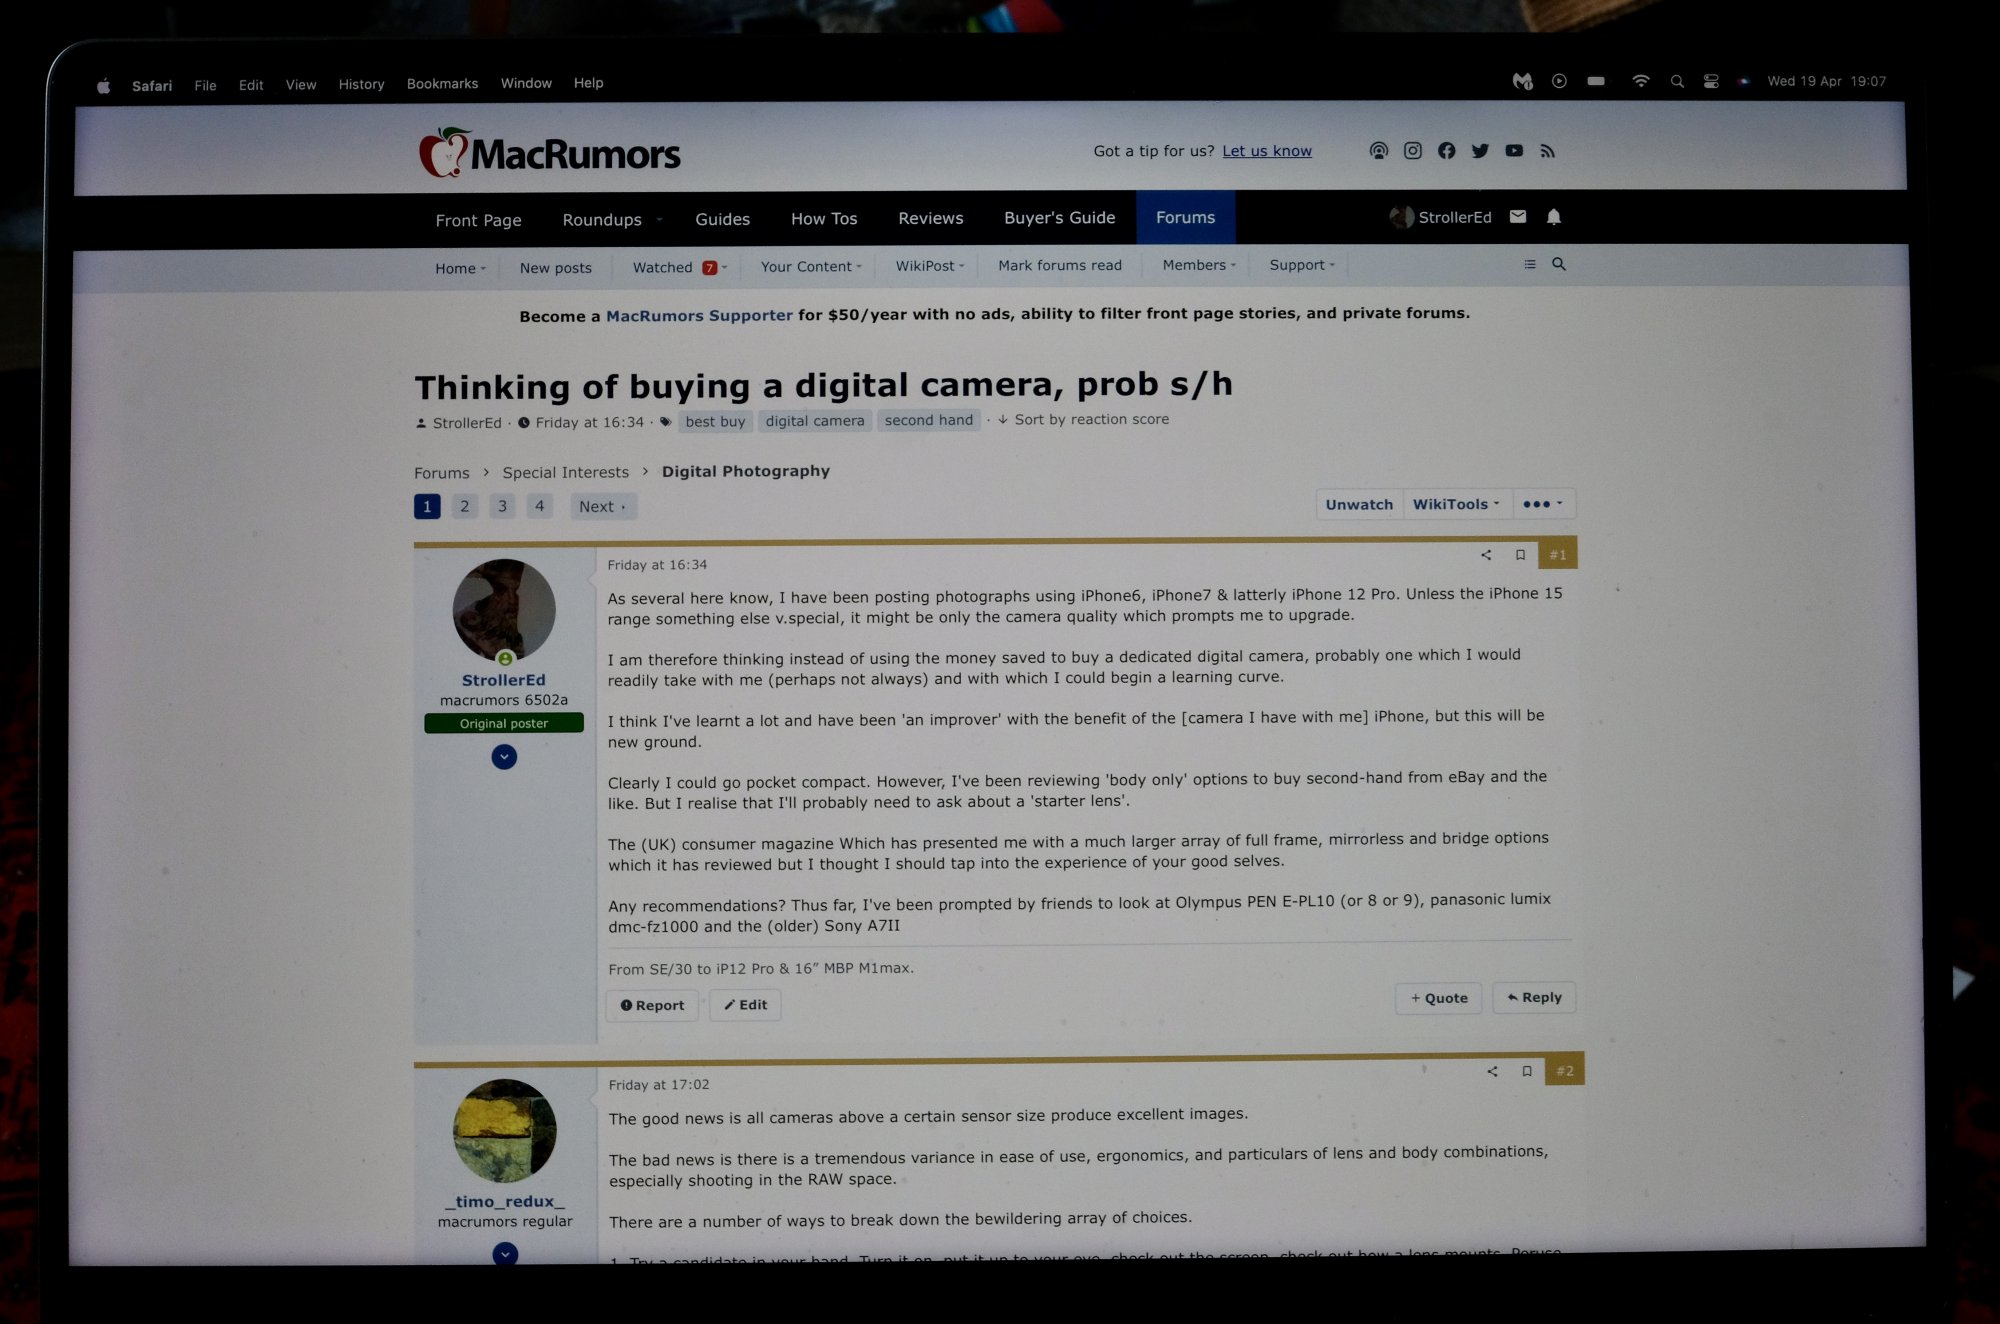Open the Twitter icon in header

tap(1480, 151)
